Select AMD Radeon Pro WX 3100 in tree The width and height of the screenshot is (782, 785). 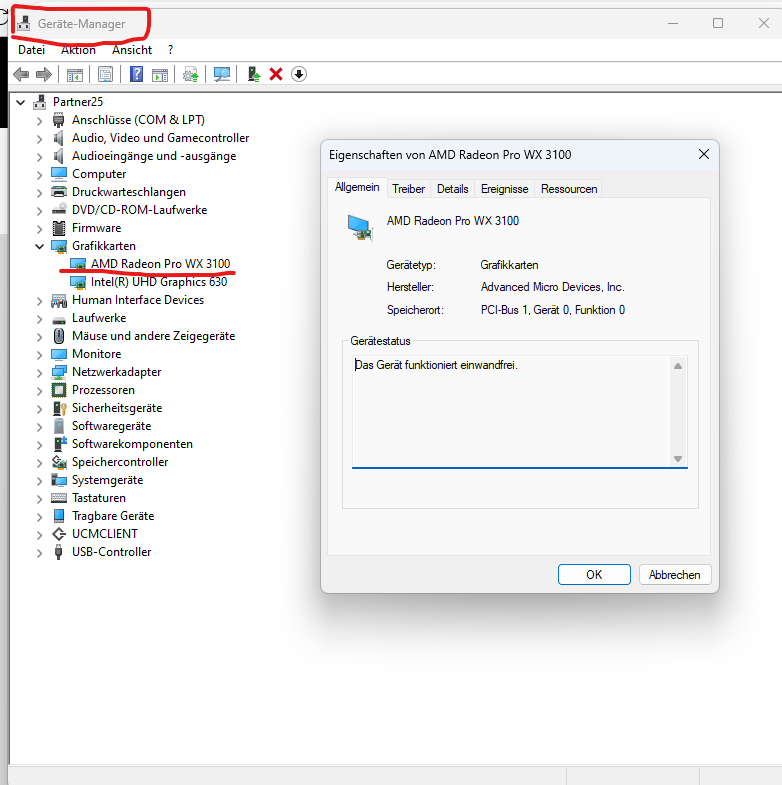160,264
